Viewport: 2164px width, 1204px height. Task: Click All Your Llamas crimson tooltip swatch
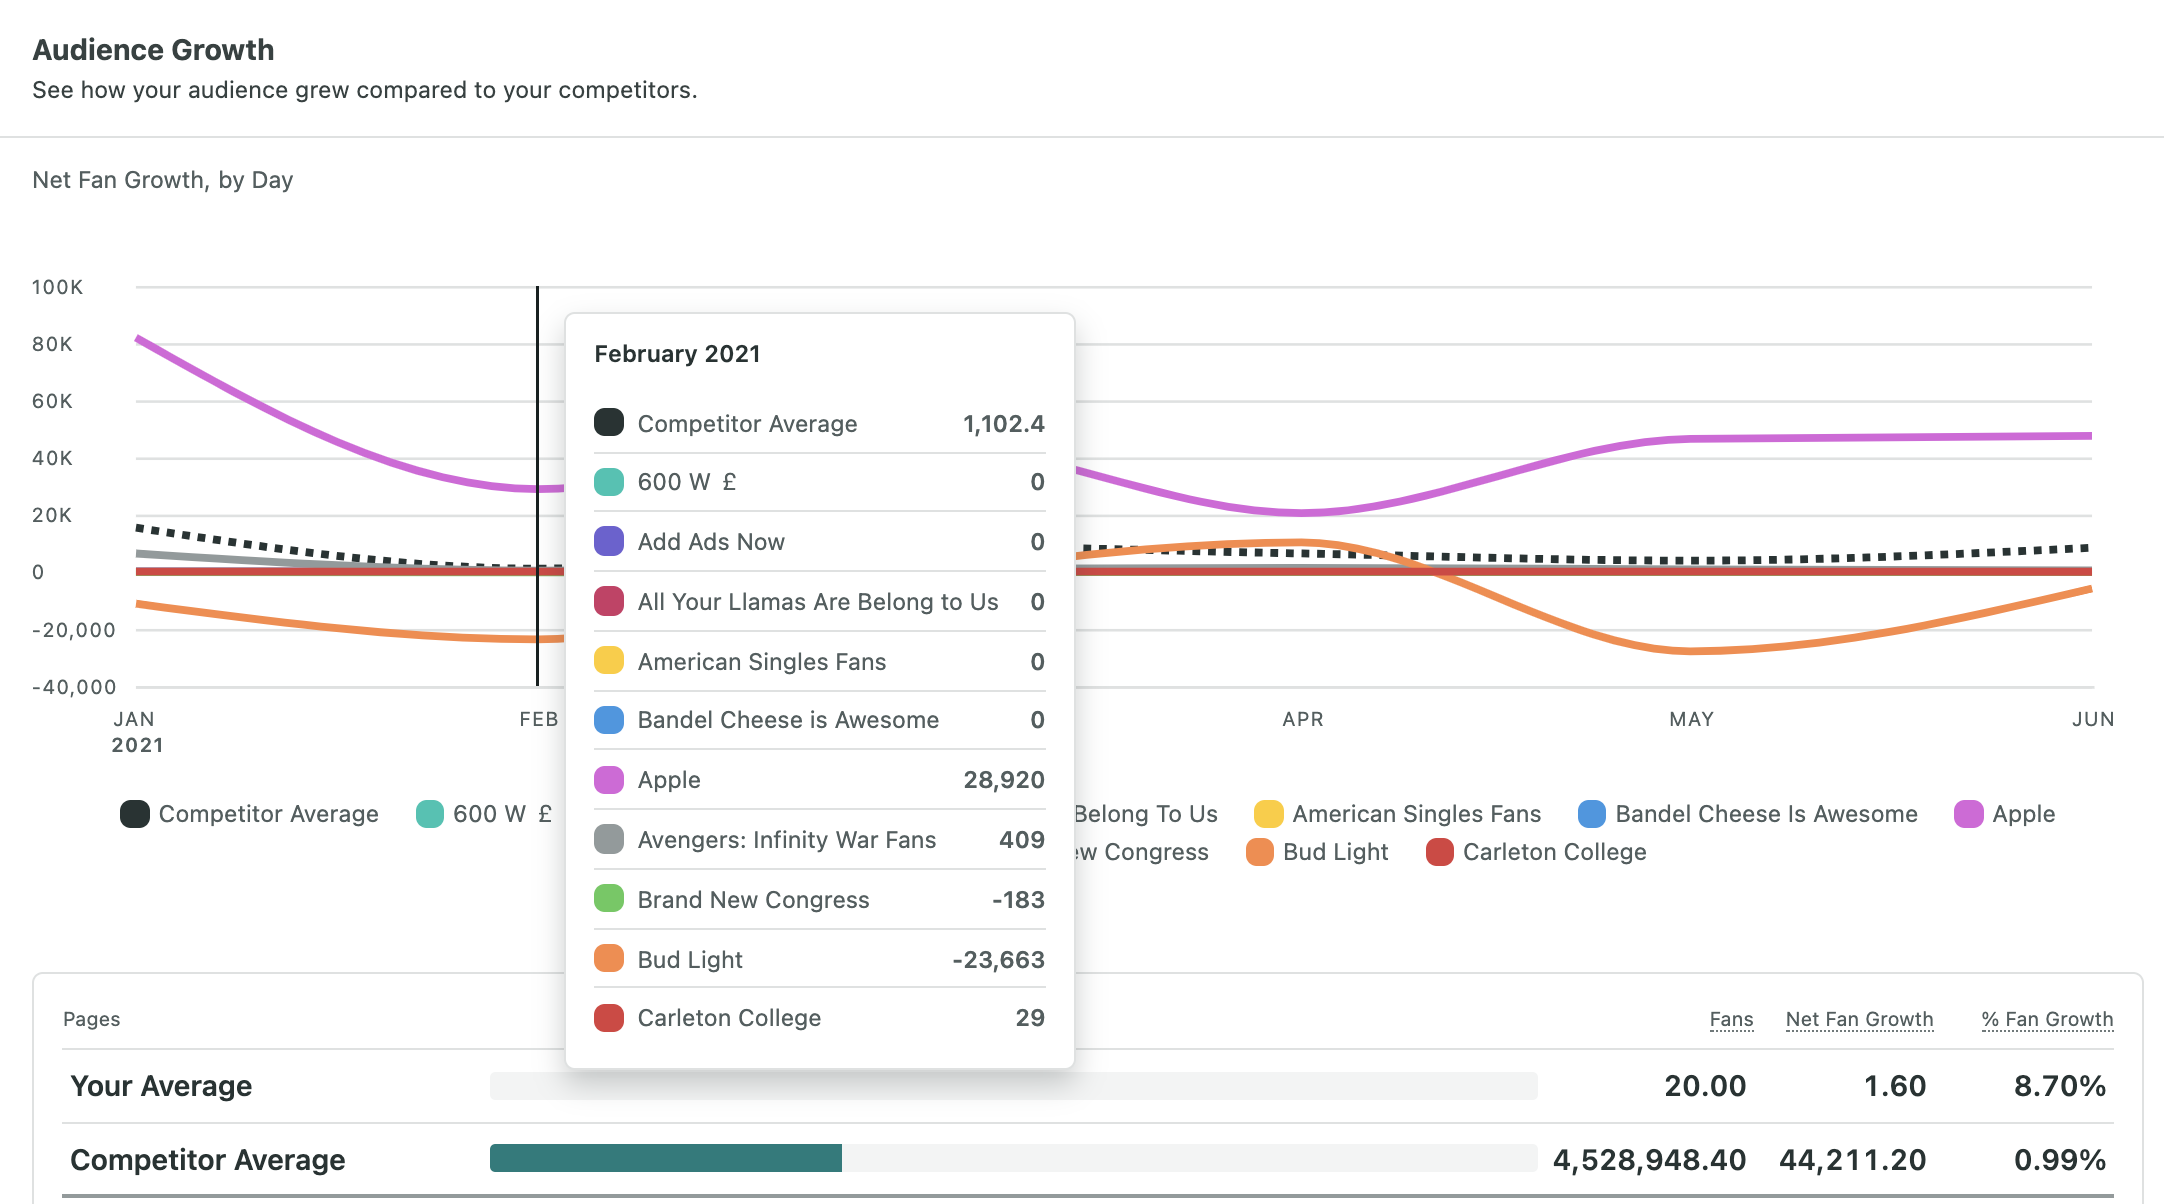pyautogui.click(x=609, y=602)
